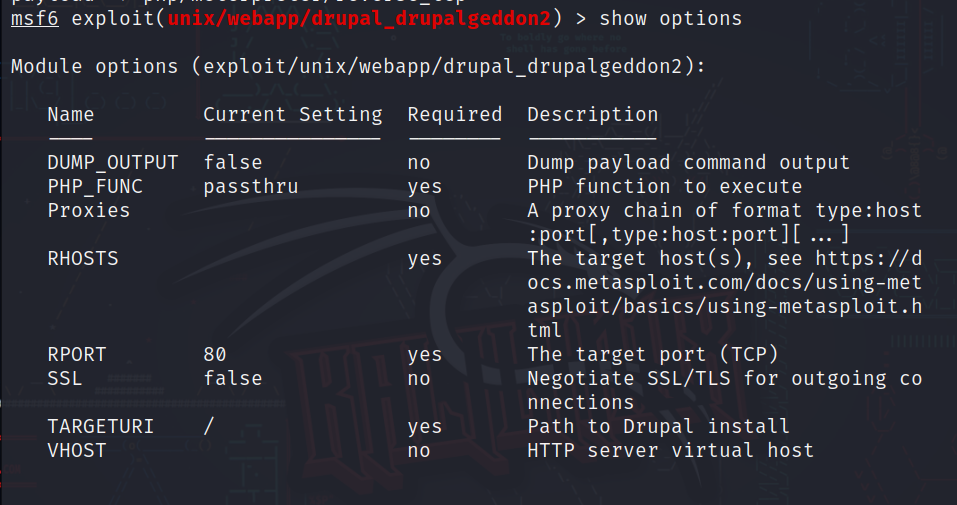Click 'PHP function to execute' description
Viewport: 957px width, 505px height.
coord(665,187)
